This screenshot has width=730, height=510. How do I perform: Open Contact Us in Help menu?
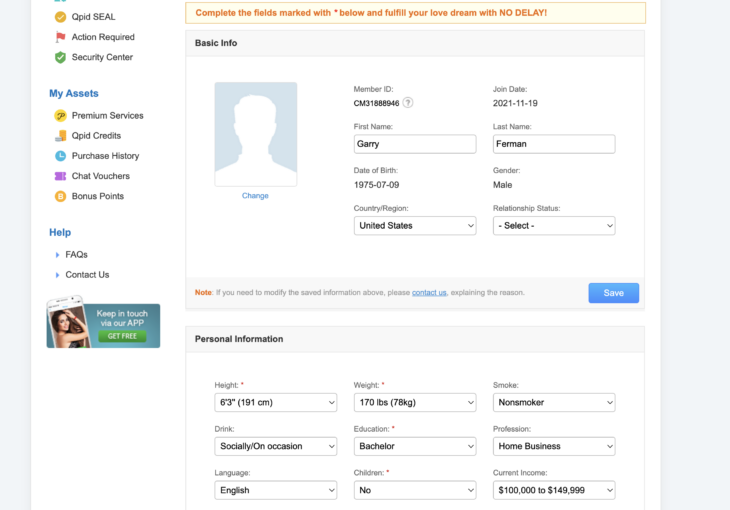pyautogui.click(x=87, y=275)
